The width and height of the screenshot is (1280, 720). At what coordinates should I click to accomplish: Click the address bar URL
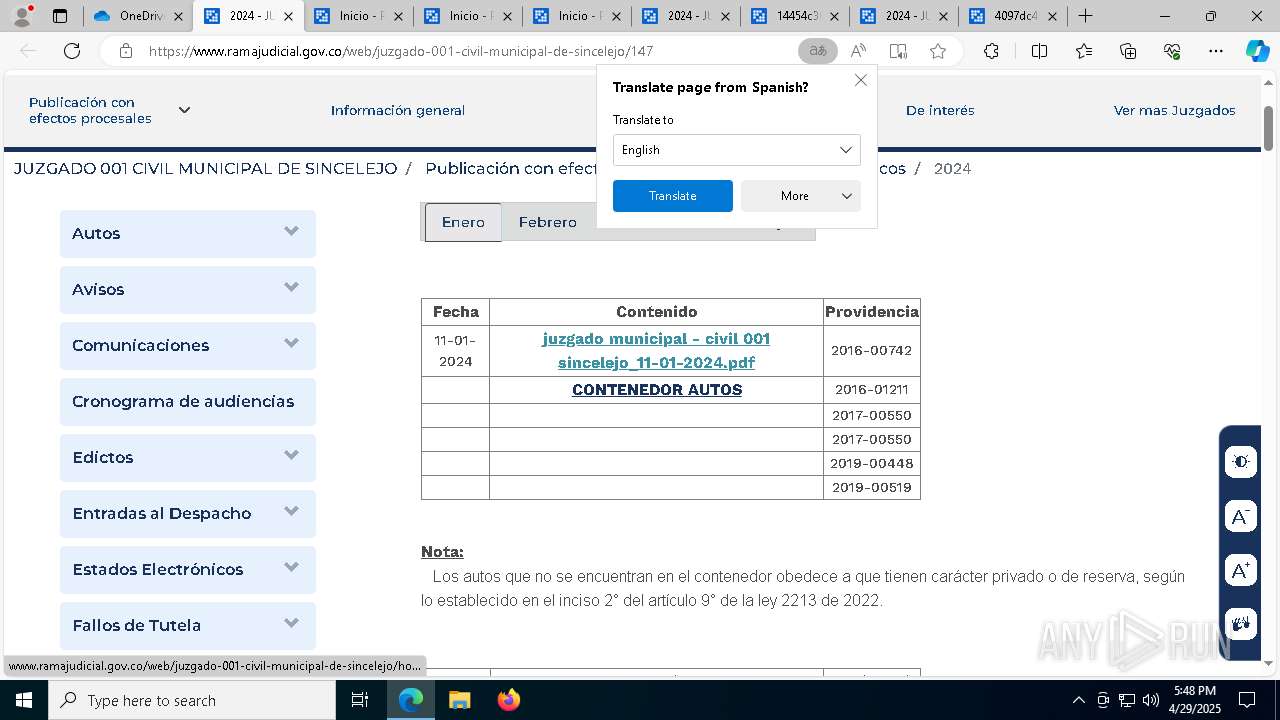400,51
